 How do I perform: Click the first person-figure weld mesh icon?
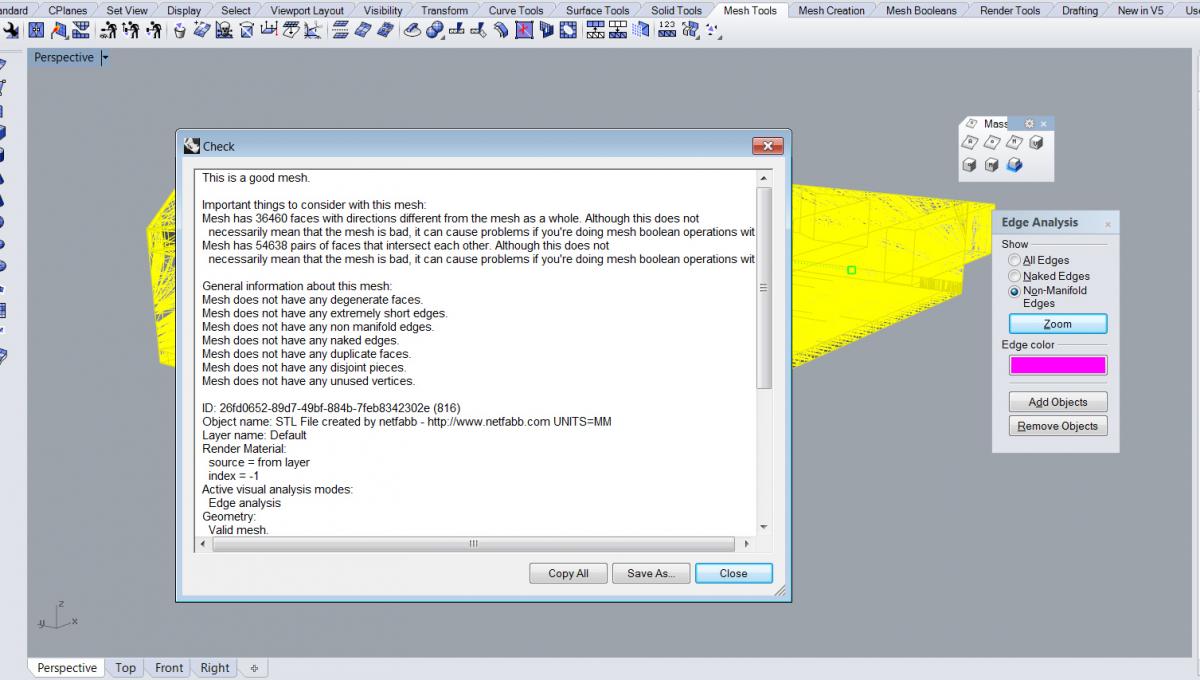pyautogui.click(x=109, y=31)
